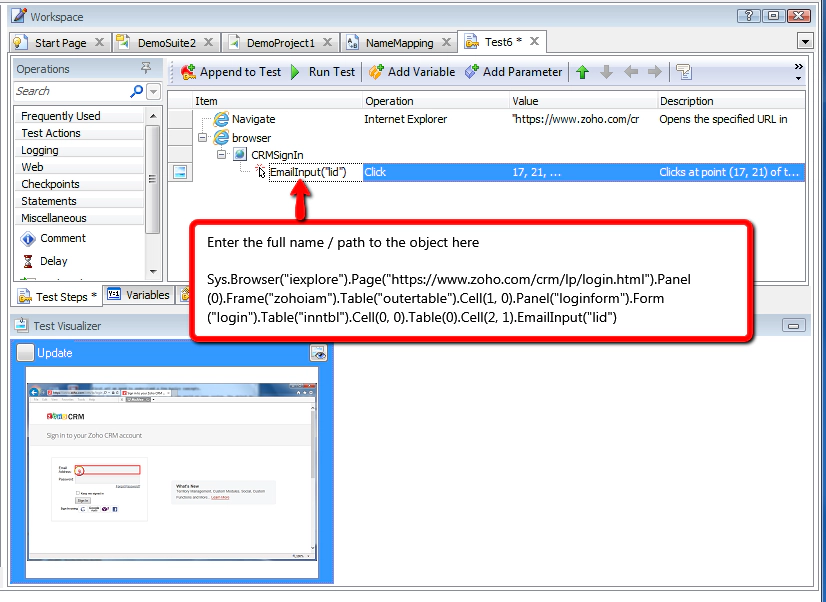Move selected step up with green arrow

click(x=581, y=72)
